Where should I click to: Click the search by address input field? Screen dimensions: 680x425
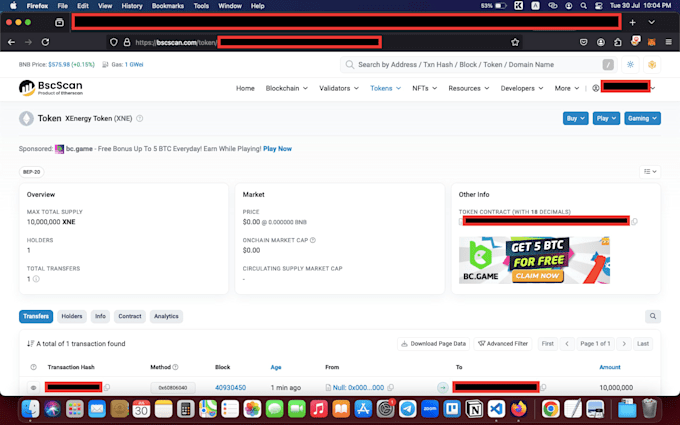477,65
